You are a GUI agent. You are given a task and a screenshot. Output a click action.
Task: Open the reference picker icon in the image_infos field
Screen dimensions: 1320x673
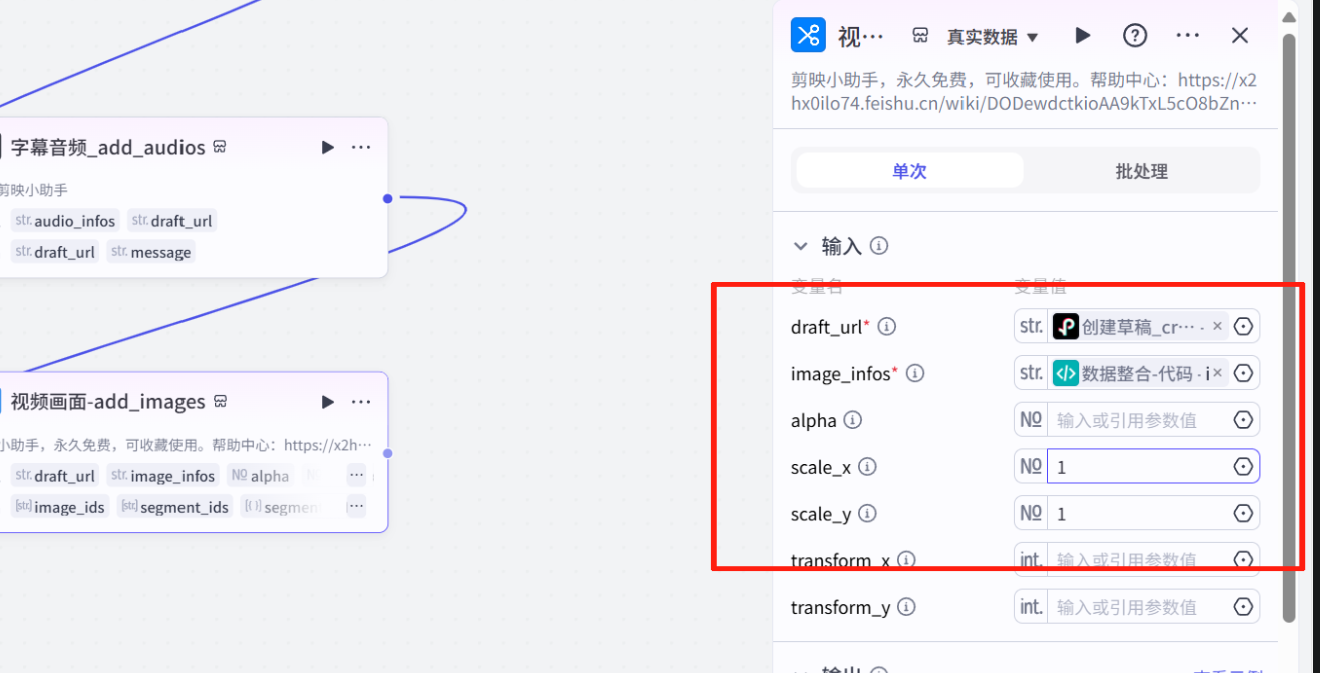pyautogui.click(x=1244, y=373)
